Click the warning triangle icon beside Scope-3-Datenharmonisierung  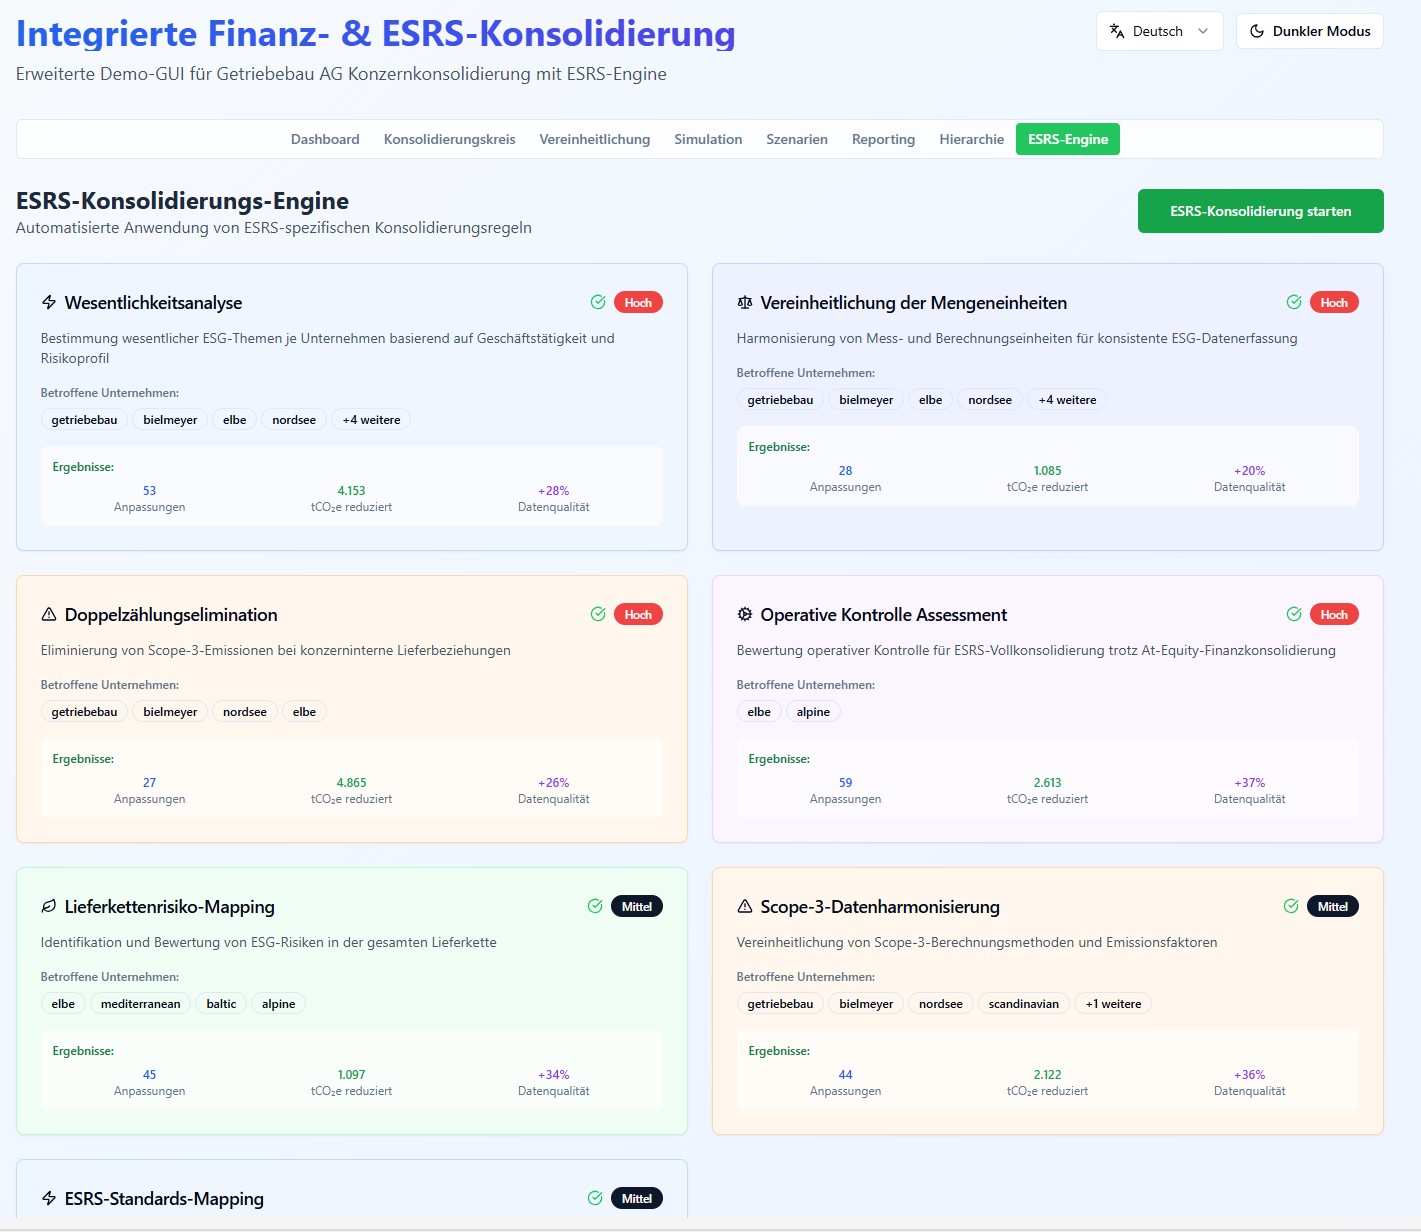point(744,907)
